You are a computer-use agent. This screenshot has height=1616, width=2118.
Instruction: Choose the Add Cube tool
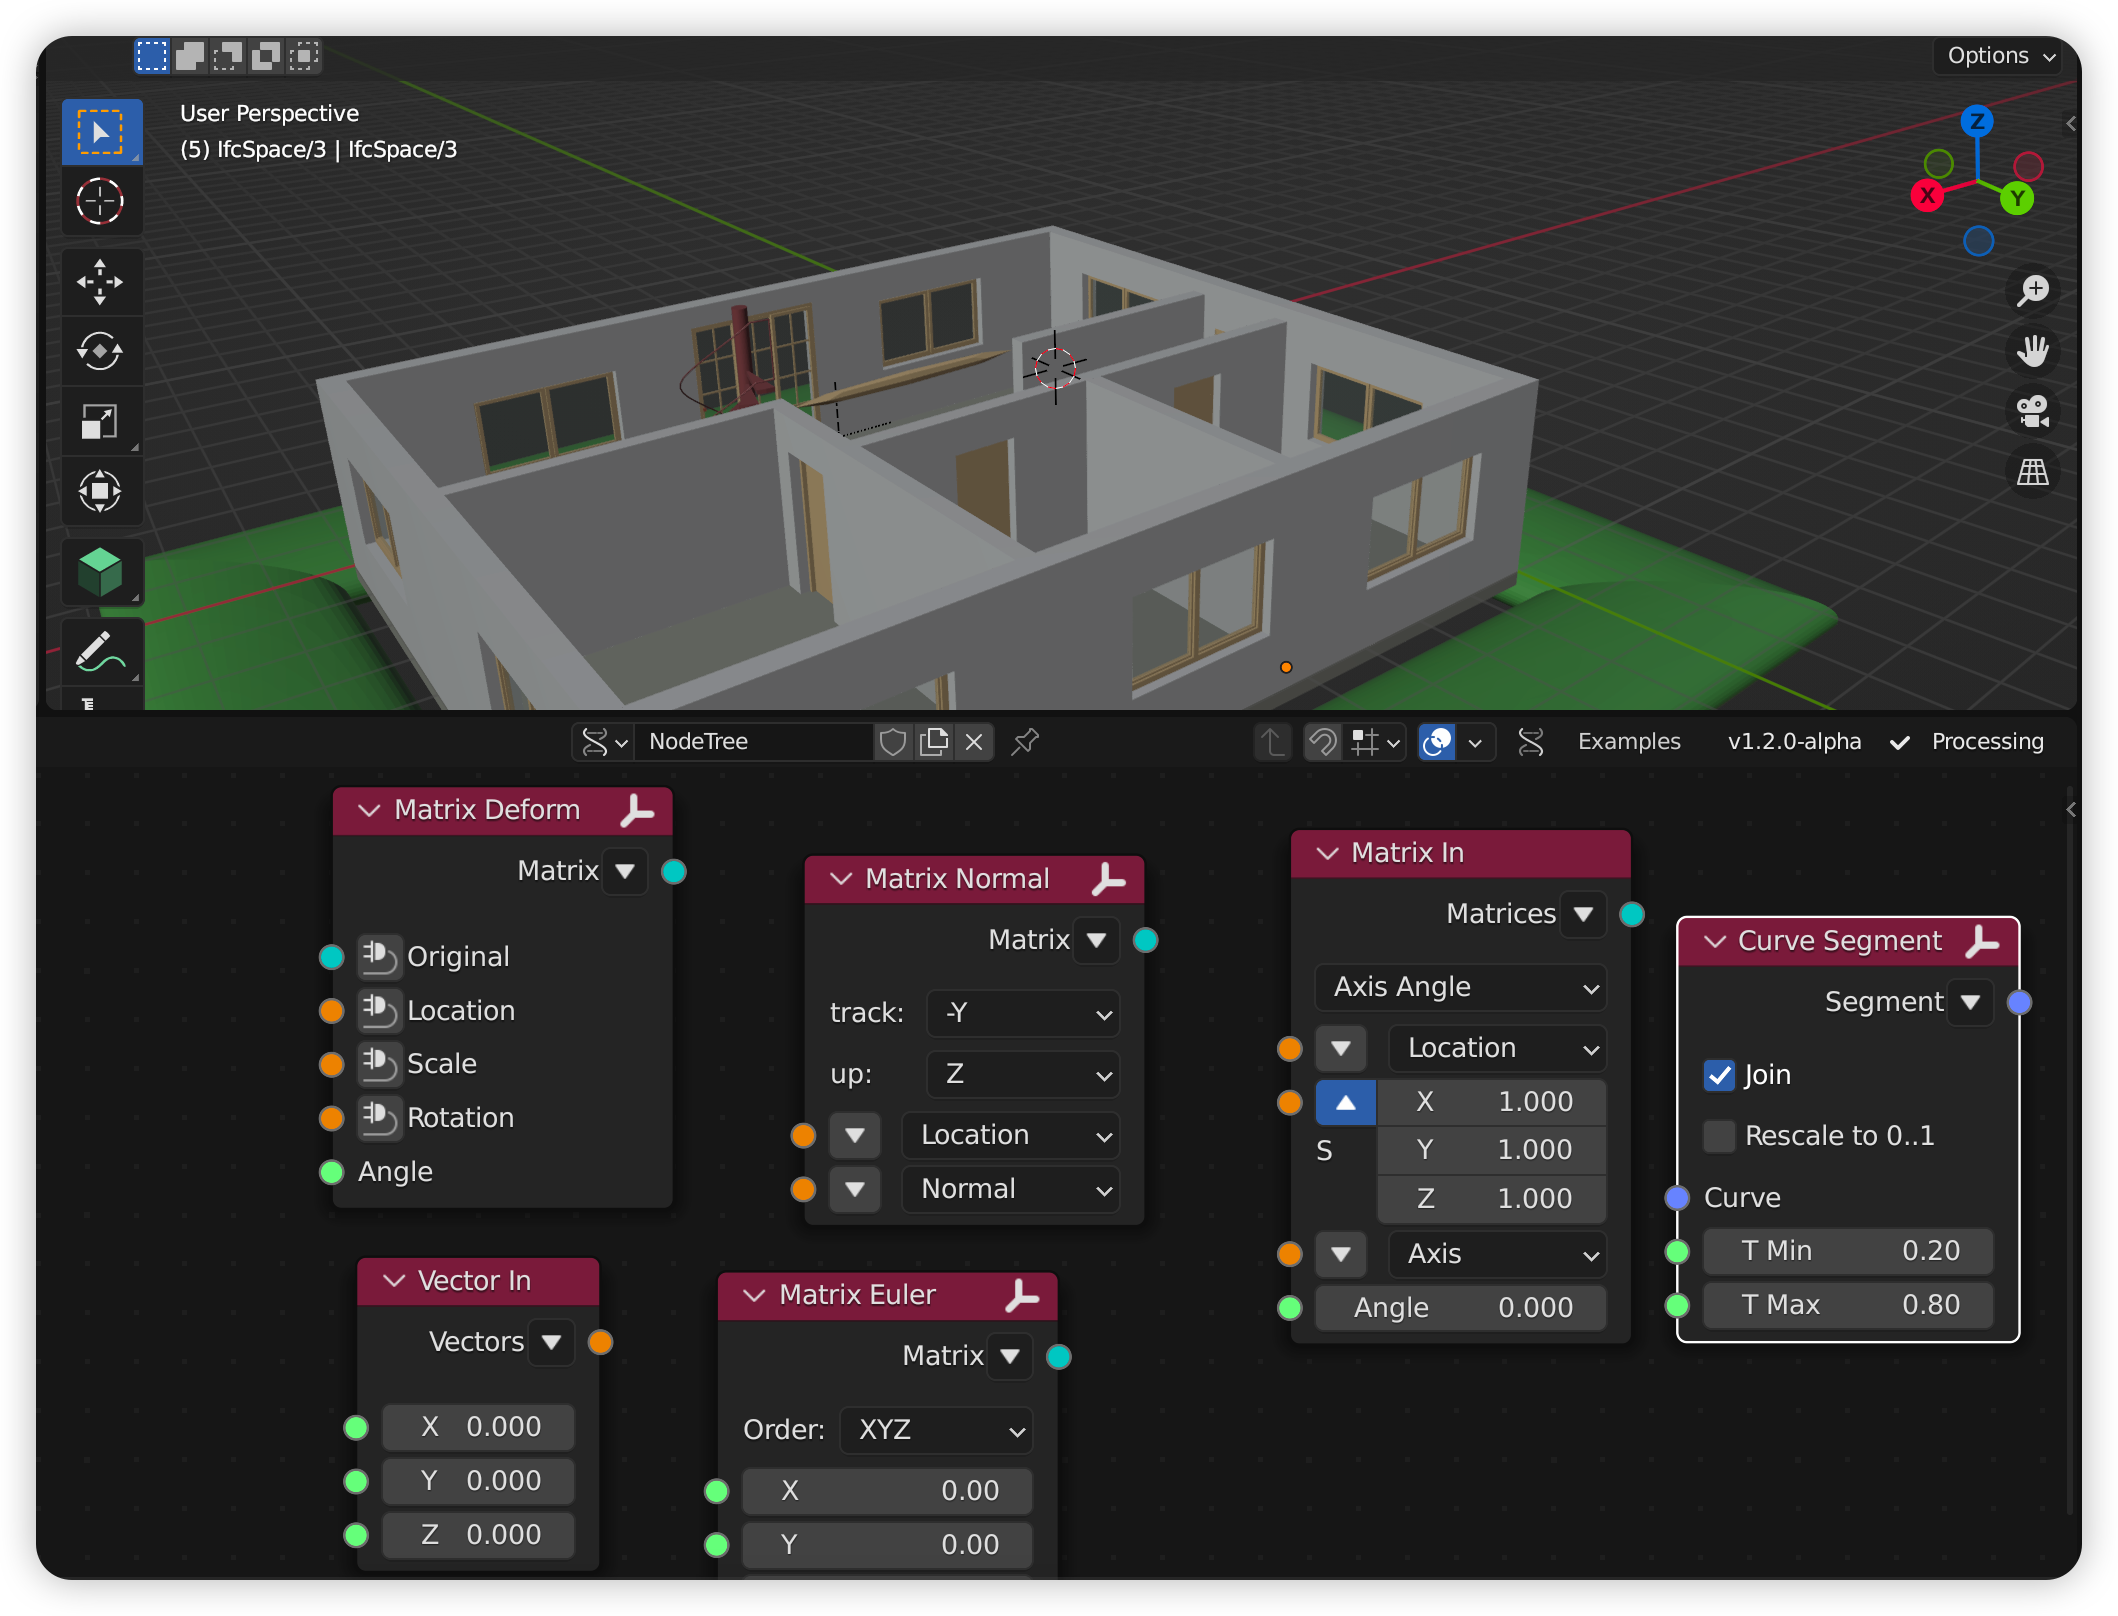(100, 571)
